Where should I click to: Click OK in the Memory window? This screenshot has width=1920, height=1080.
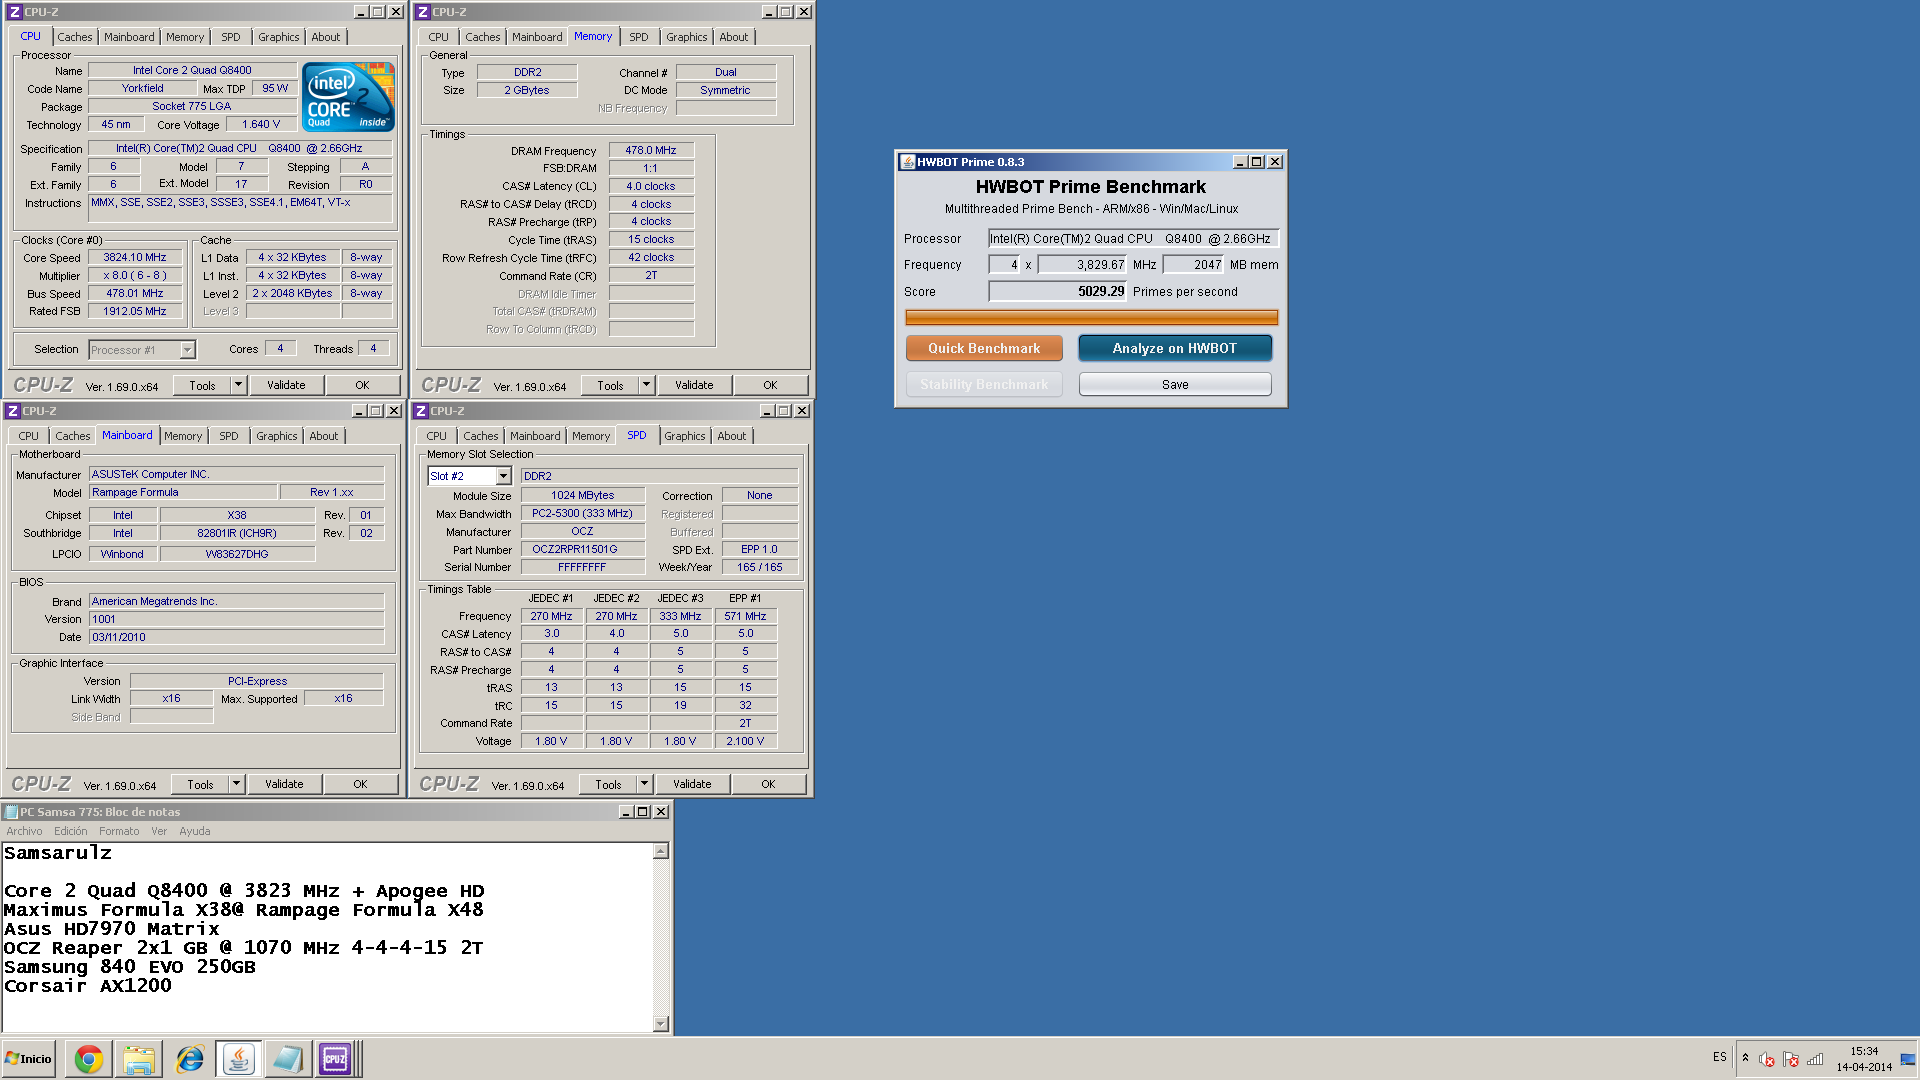(x=770, y=385)
